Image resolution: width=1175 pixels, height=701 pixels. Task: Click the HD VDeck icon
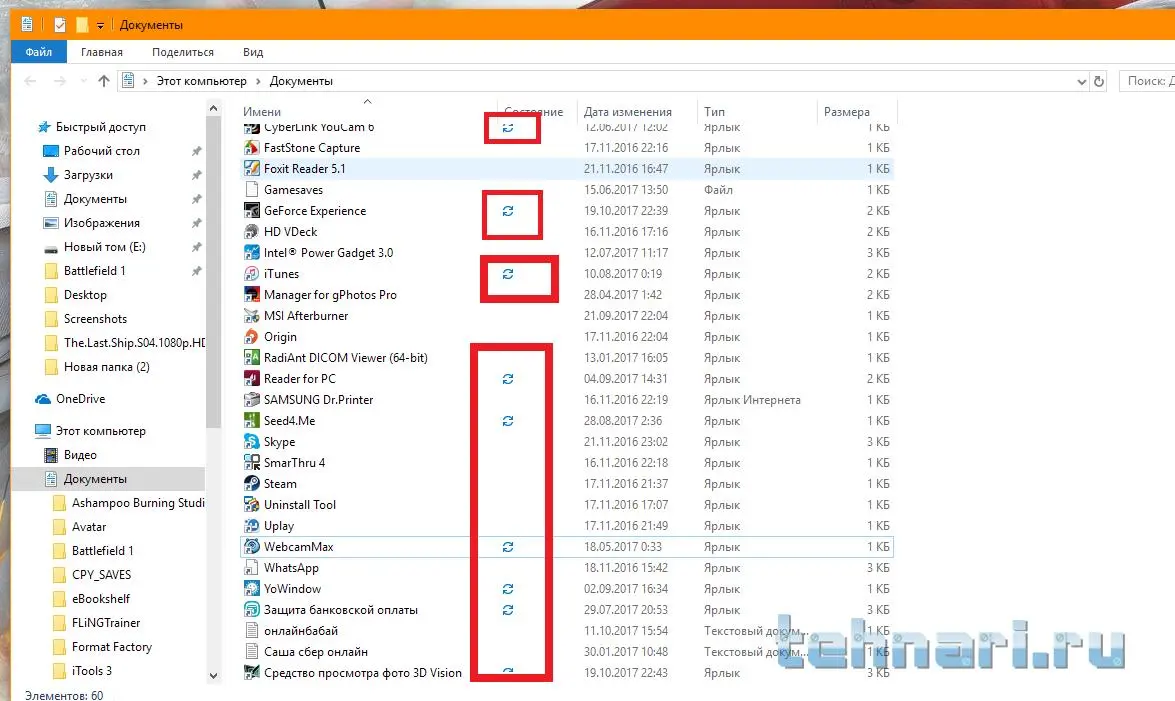pos(252,232)
